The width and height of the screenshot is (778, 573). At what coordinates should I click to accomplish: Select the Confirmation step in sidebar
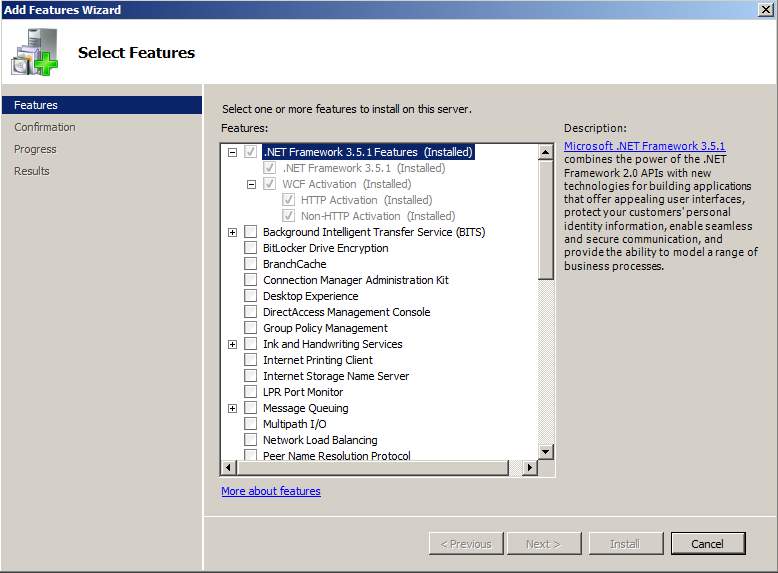point(45,127)
